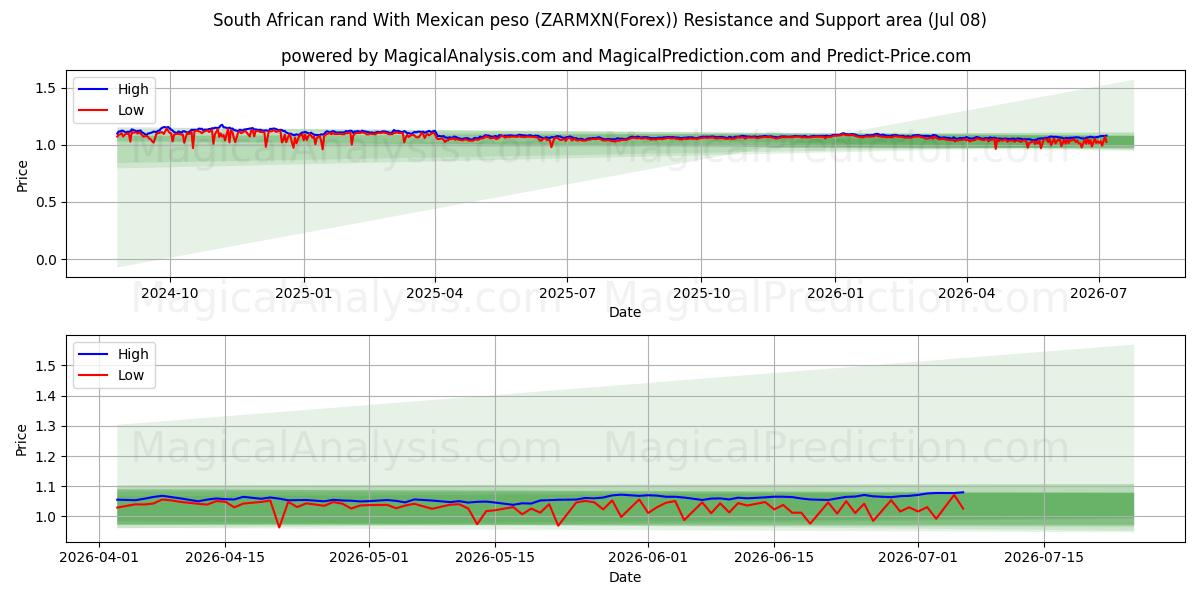This screenshot has width=1200, height=600.
Task: Click the chart title mentioning ZARMXN(Forex)
Action: 600,20
